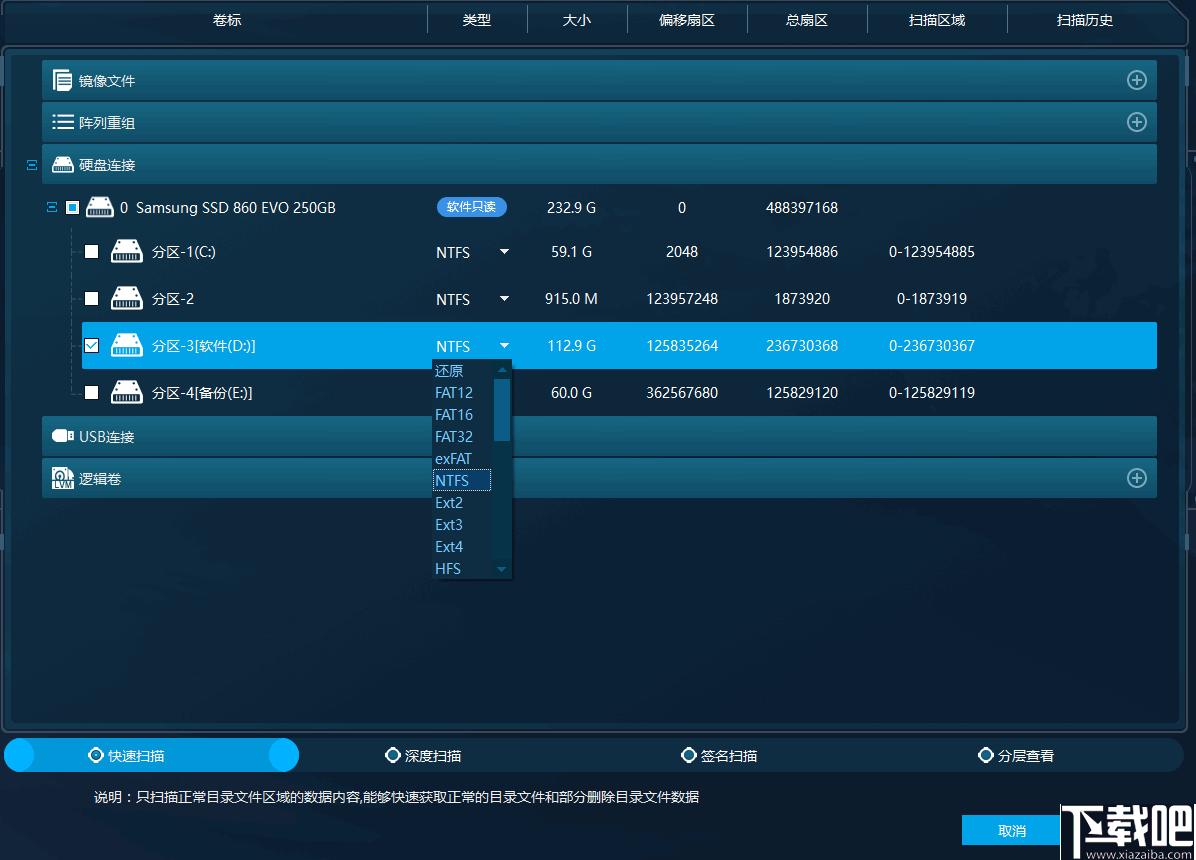Image resolution: width=1196 pixels, height=860 pixels.
Task: Add a logical volume with the plus icon
Action: point(1137,478)
